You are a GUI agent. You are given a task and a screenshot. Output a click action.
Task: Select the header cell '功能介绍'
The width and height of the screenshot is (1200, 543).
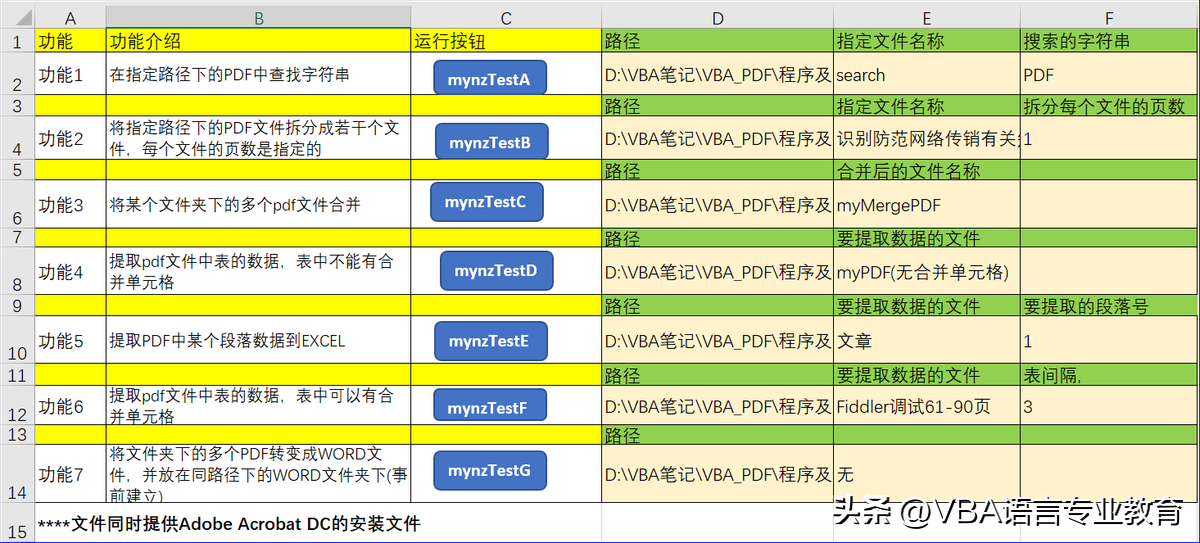pyautogui.click(x=258, y=41)
